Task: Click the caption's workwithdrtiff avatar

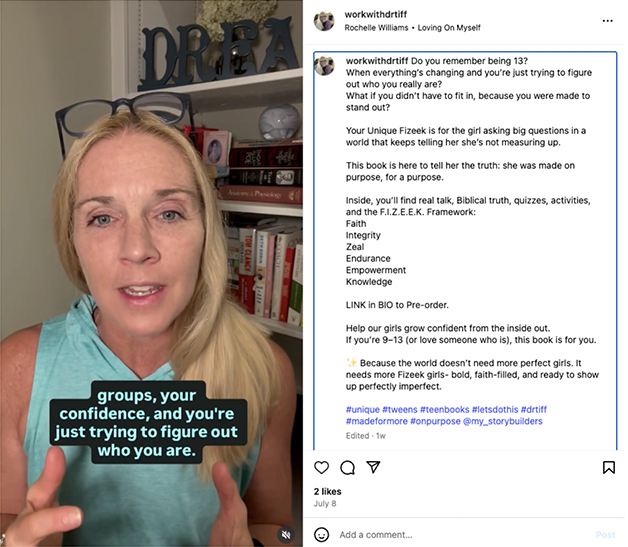Action: (324, 66)
